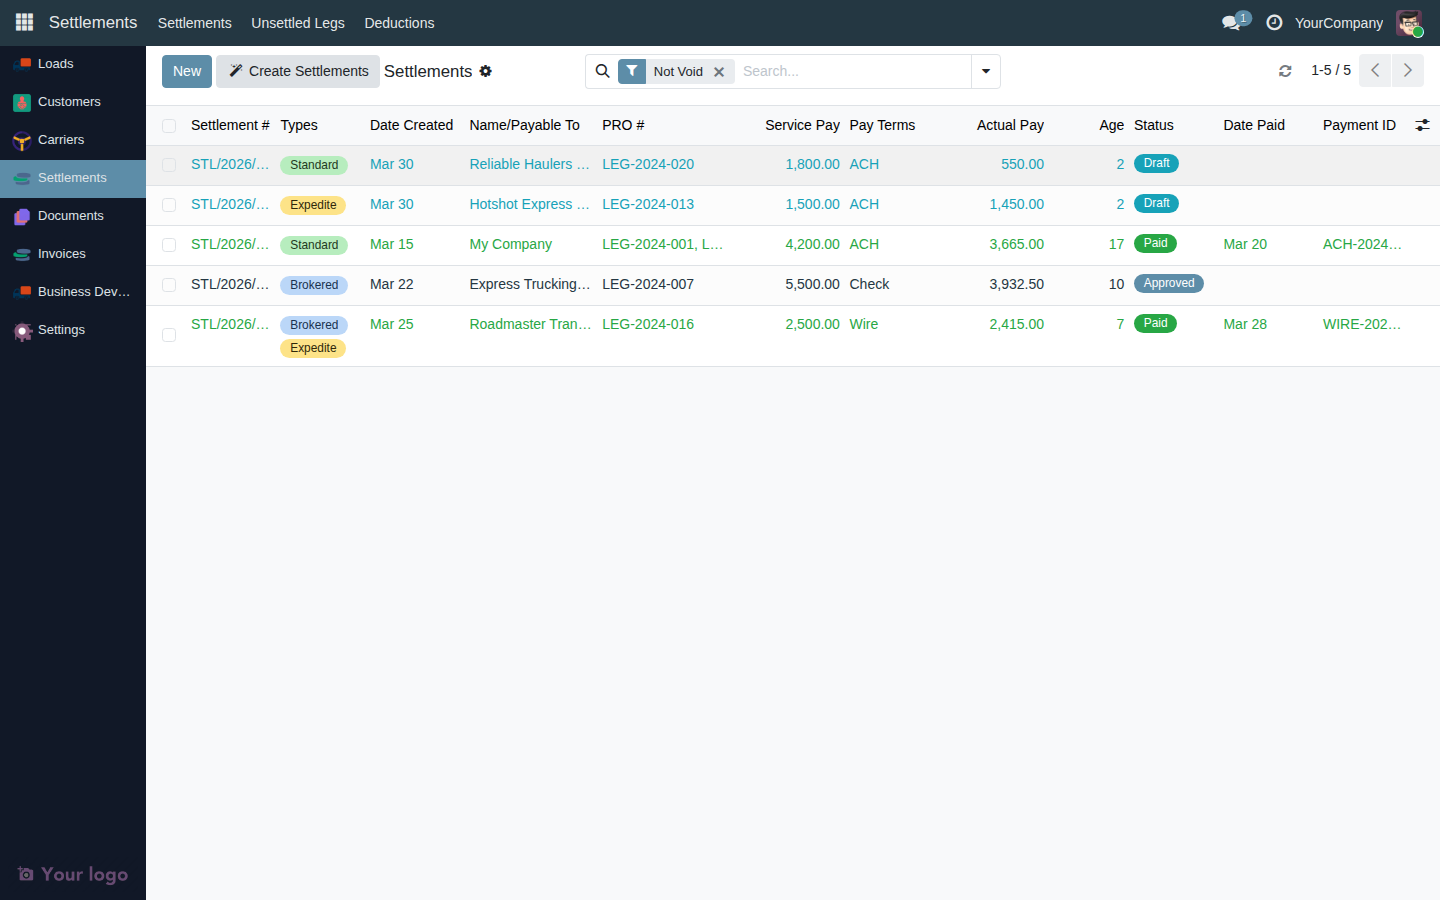
Task: Open the Customers sidebar icon
Action: (22, 102)
